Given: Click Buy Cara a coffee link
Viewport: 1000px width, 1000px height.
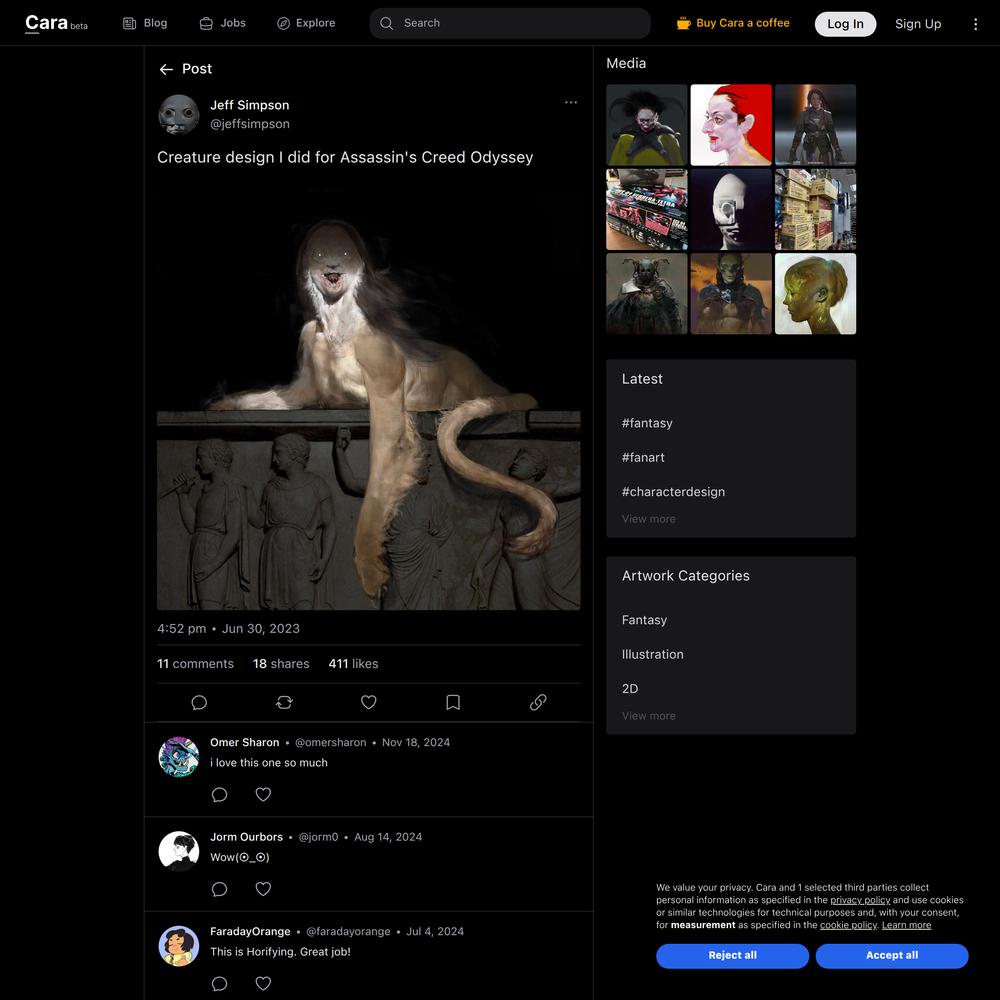Looking at the screenshot, I should [733, 23].
